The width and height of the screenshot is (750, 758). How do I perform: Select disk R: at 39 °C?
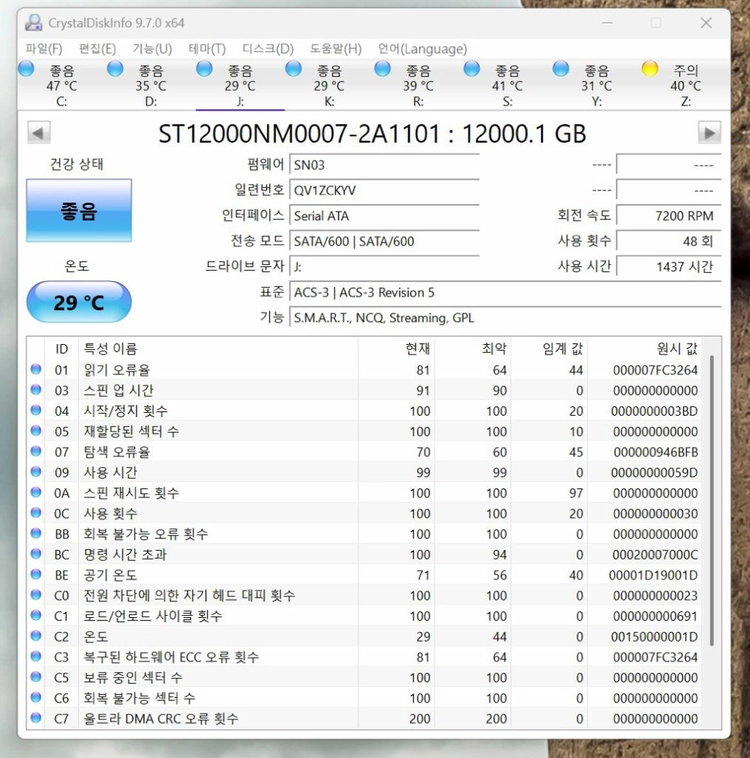(x=418, y=85)
